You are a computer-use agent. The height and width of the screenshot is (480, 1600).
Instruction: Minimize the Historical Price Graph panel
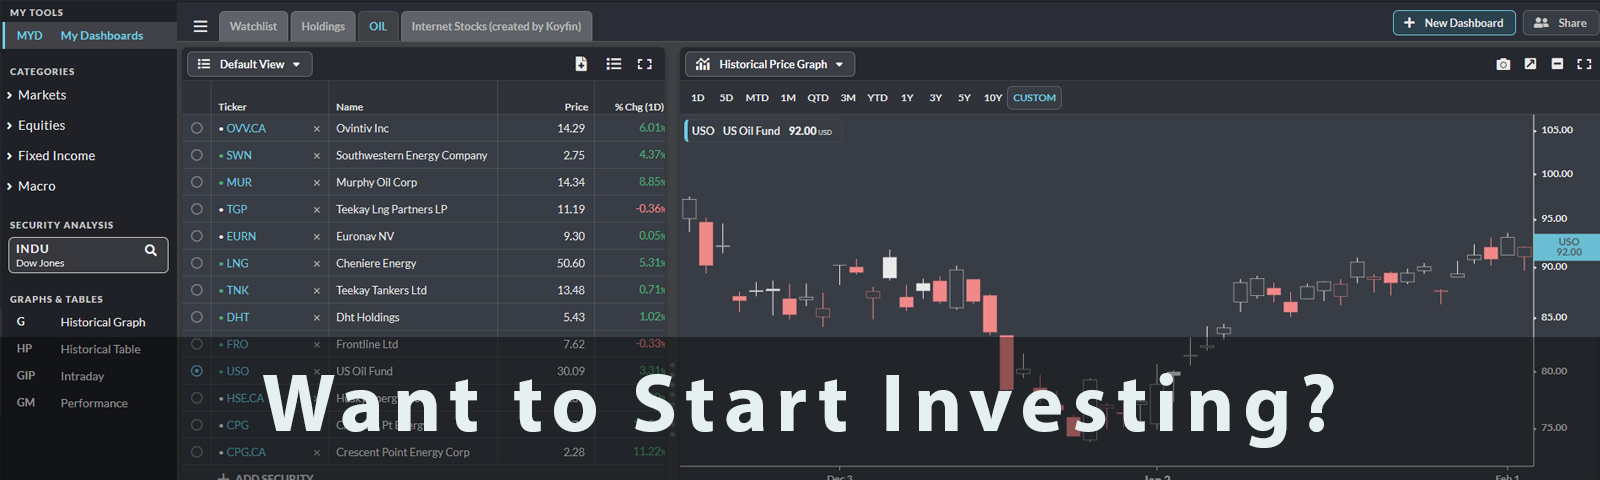[1557, 64]
